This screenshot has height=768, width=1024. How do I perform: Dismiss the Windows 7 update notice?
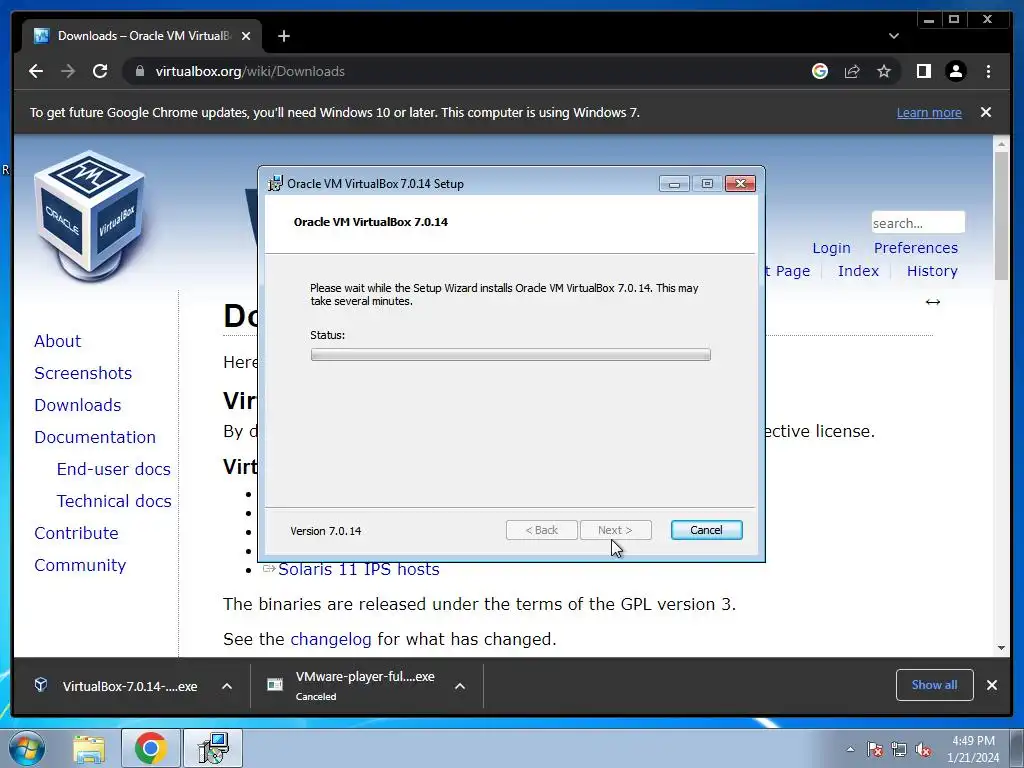point(985,112)
